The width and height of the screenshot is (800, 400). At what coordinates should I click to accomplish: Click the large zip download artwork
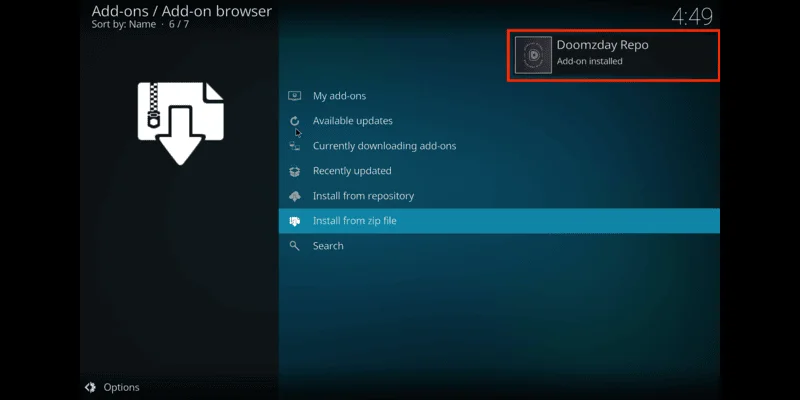(x=180, y=123)
